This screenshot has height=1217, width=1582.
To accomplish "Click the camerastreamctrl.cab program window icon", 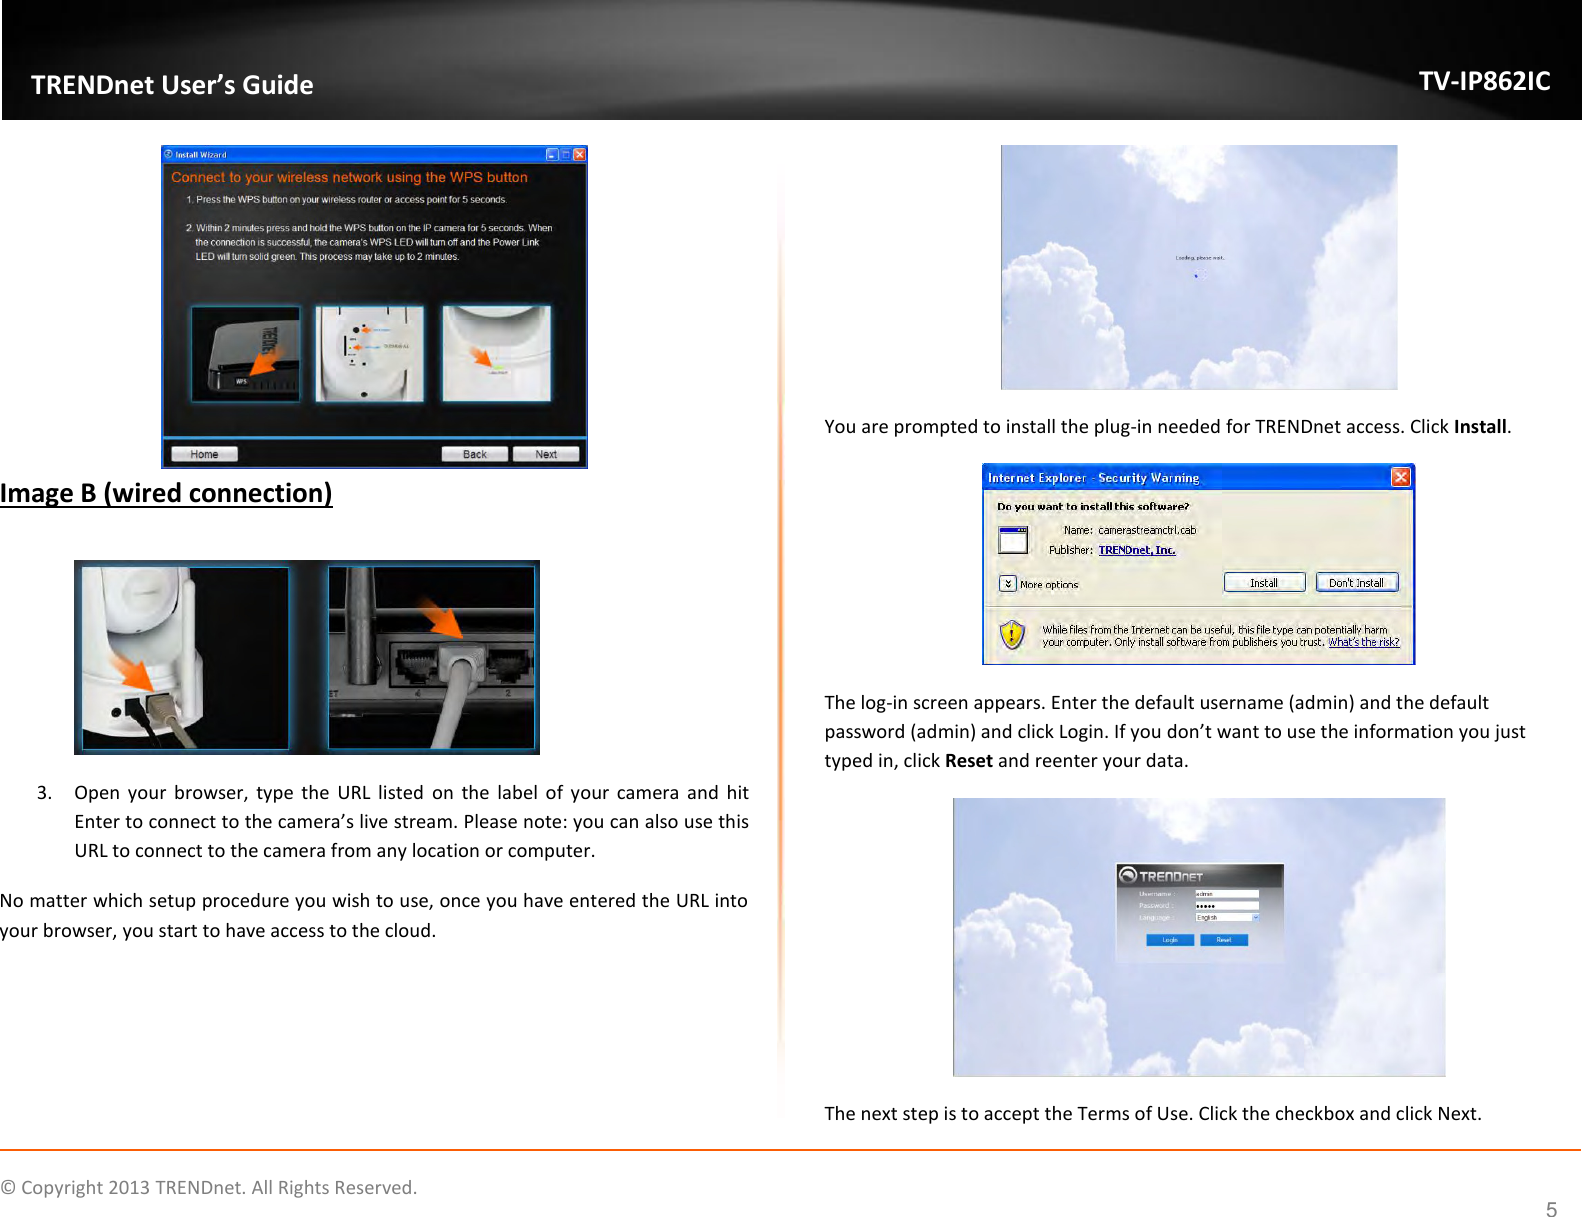I will 1013,539.
